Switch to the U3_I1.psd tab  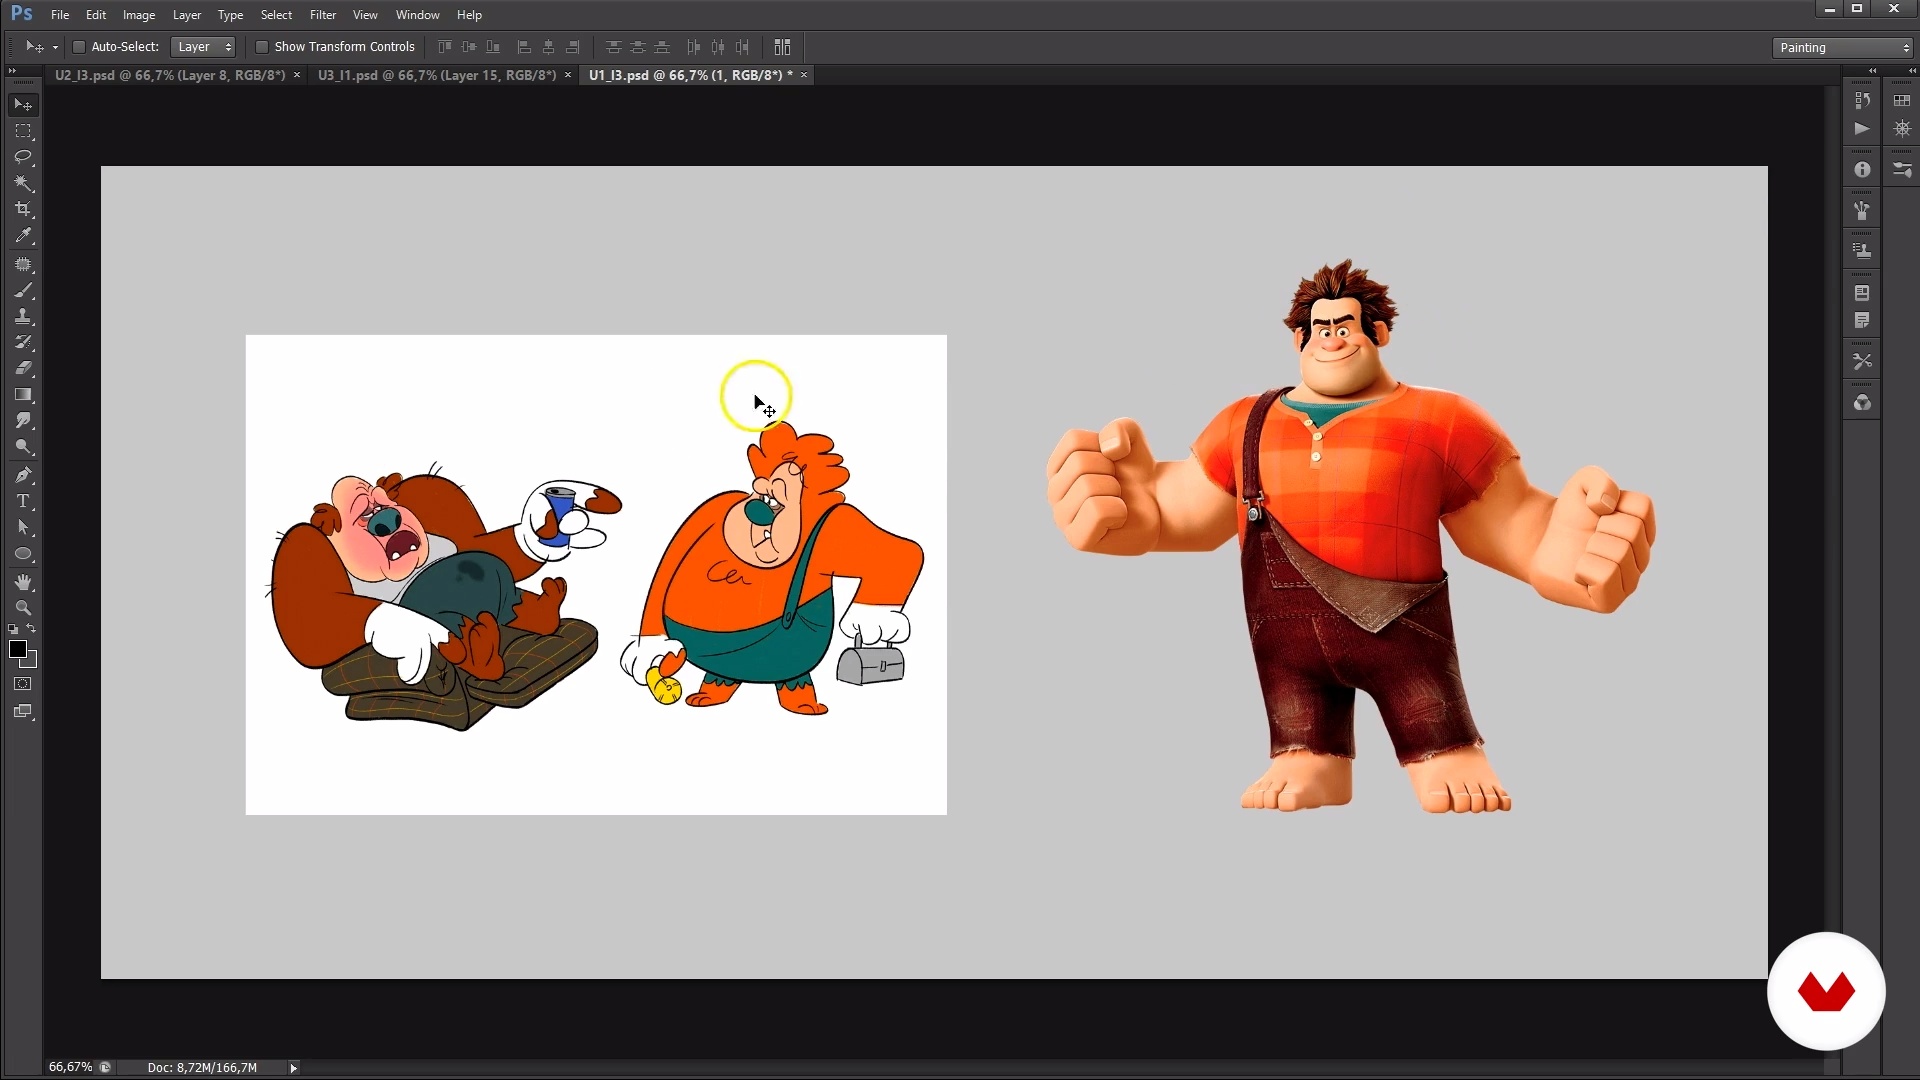(x=437, y=75)
